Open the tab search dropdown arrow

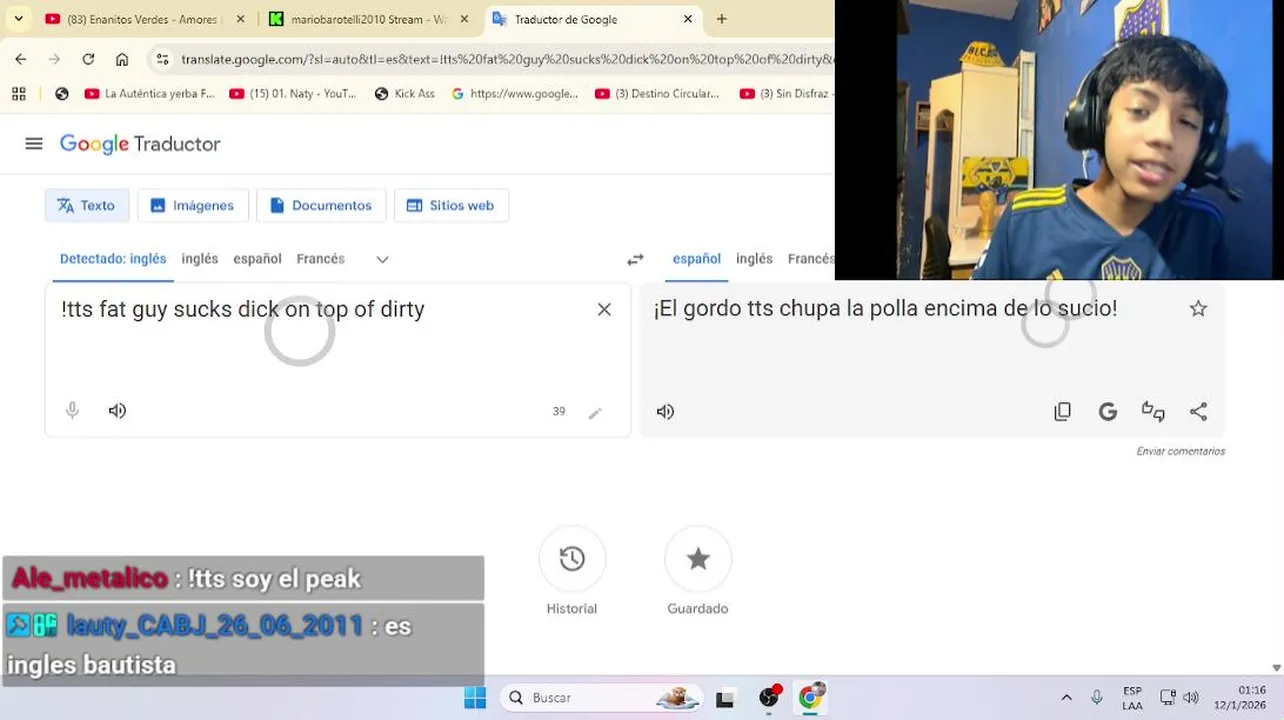[x=18, y=19]
